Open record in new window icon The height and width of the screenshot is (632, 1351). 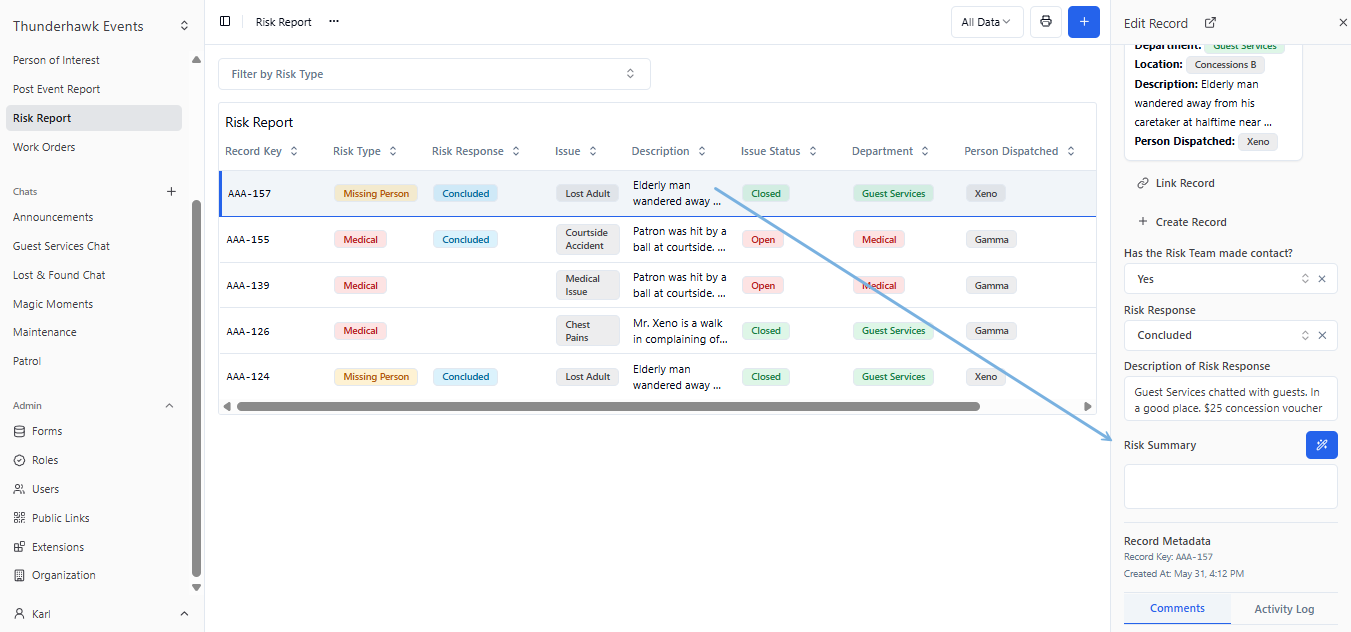(1210, 23)
